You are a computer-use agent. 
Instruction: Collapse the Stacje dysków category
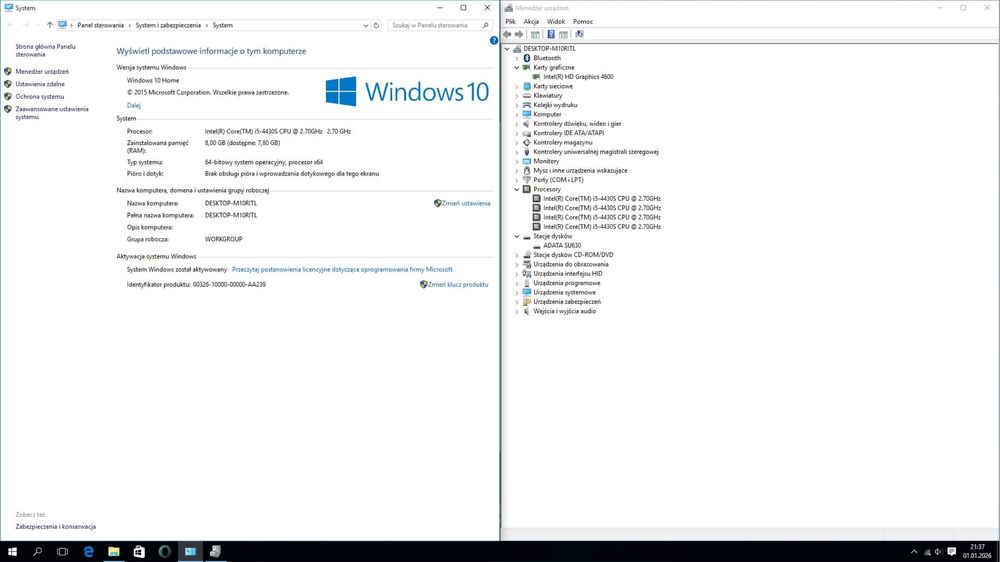pos(517,236)
